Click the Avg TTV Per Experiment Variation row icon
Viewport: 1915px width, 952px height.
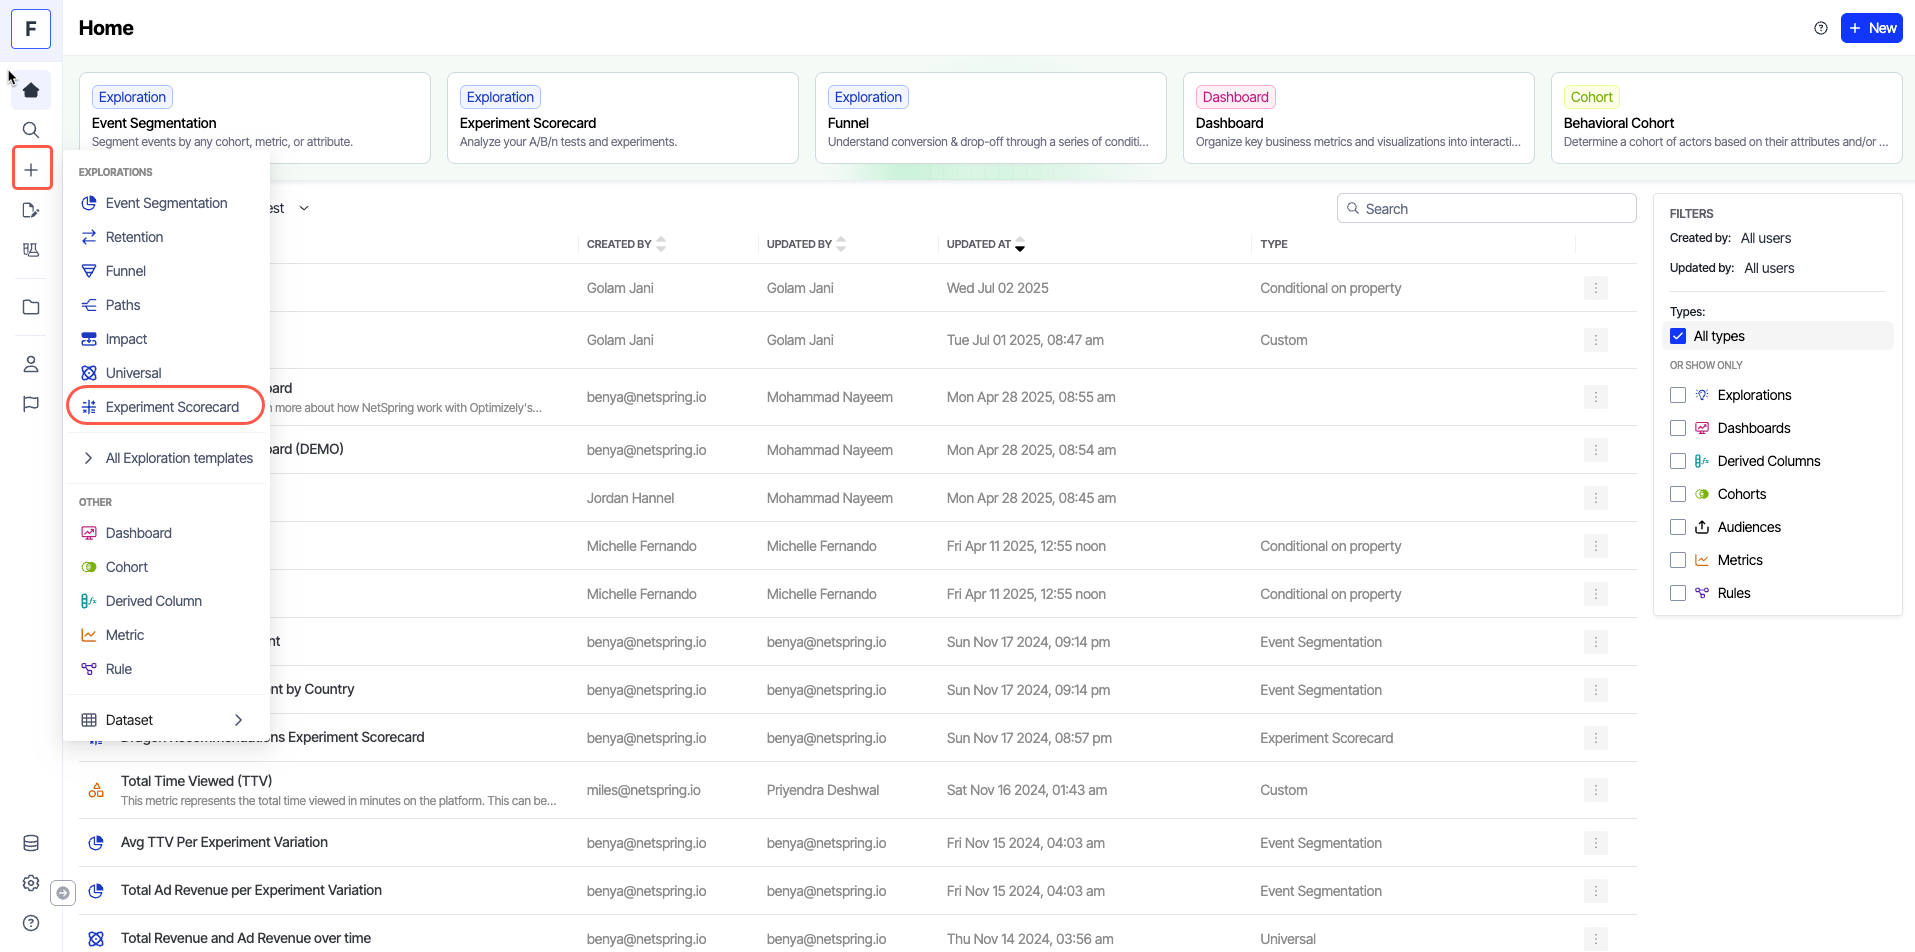96,843
